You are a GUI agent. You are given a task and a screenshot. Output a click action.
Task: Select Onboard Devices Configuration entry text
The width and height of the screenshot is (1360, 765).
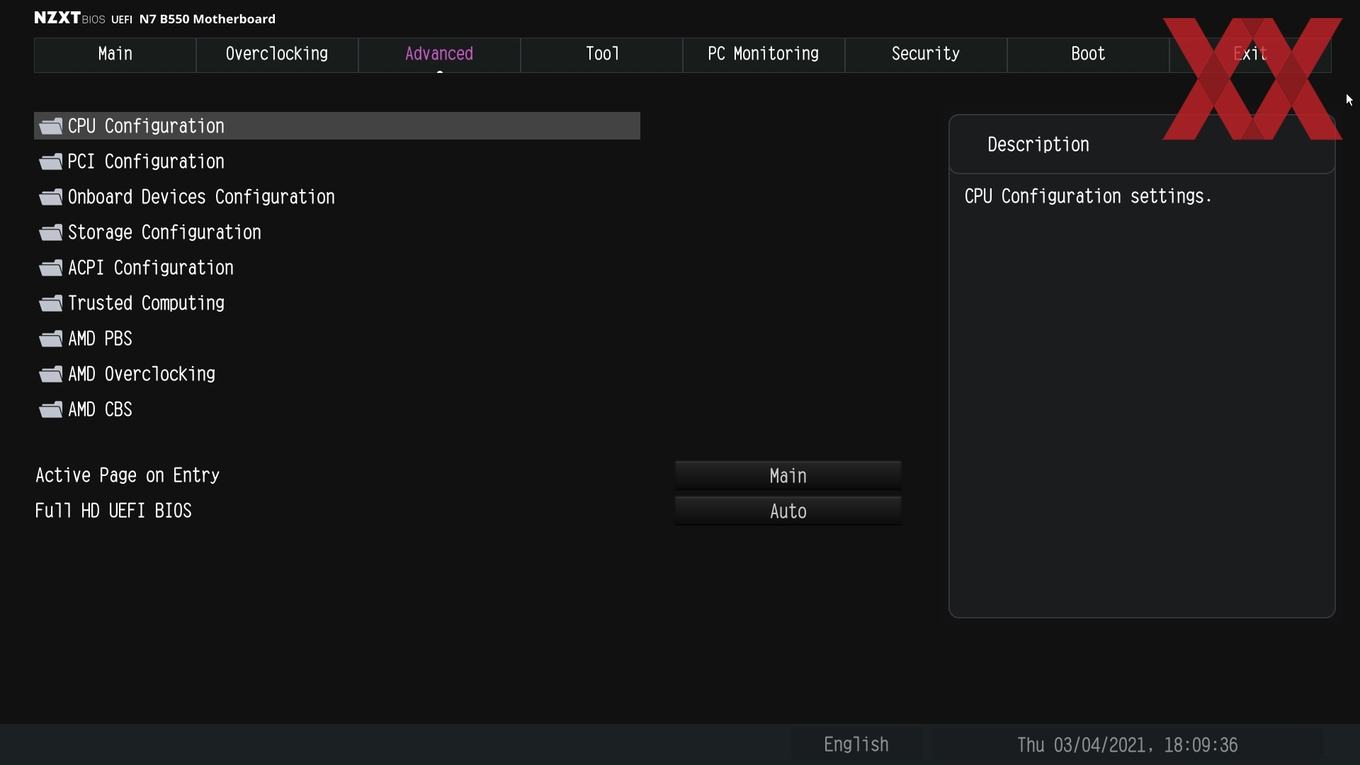pos(201,197)
